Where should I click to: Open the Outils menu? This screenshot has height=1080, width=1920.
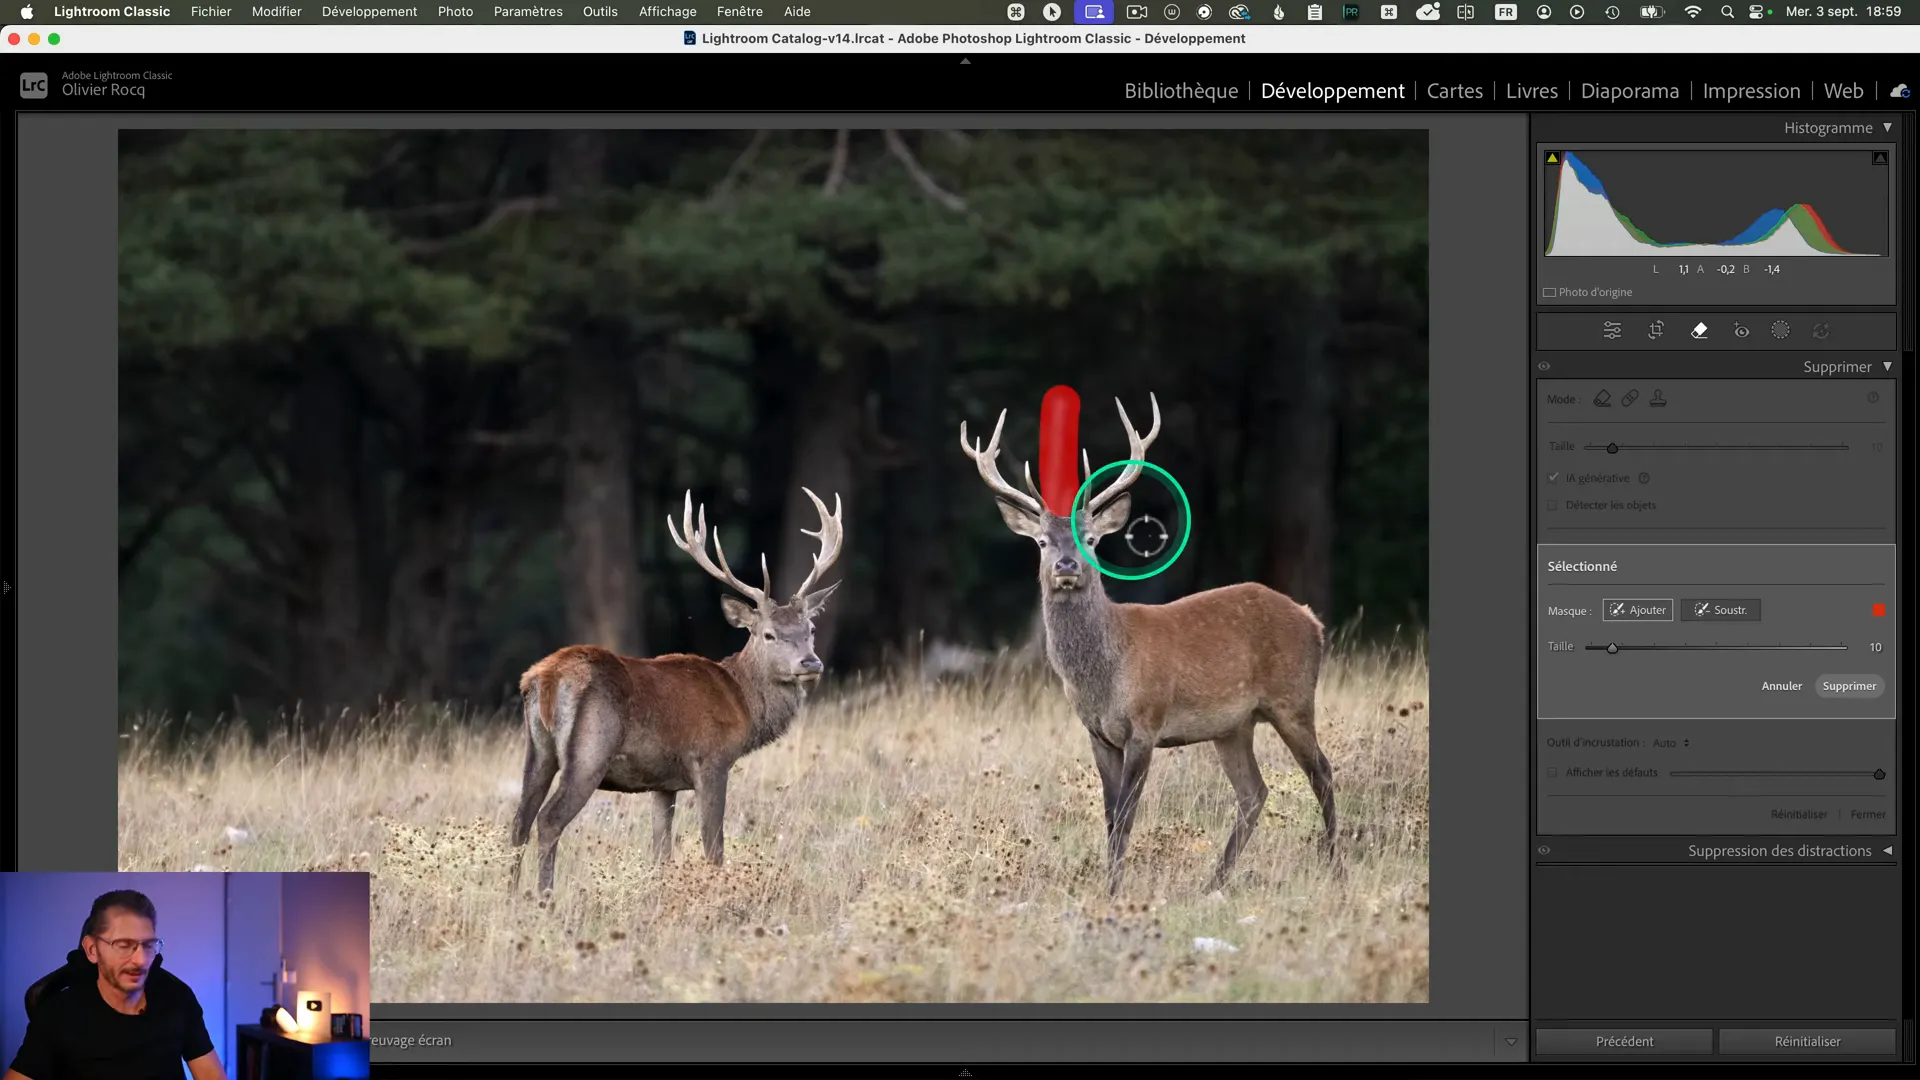(x=600, y=11)
